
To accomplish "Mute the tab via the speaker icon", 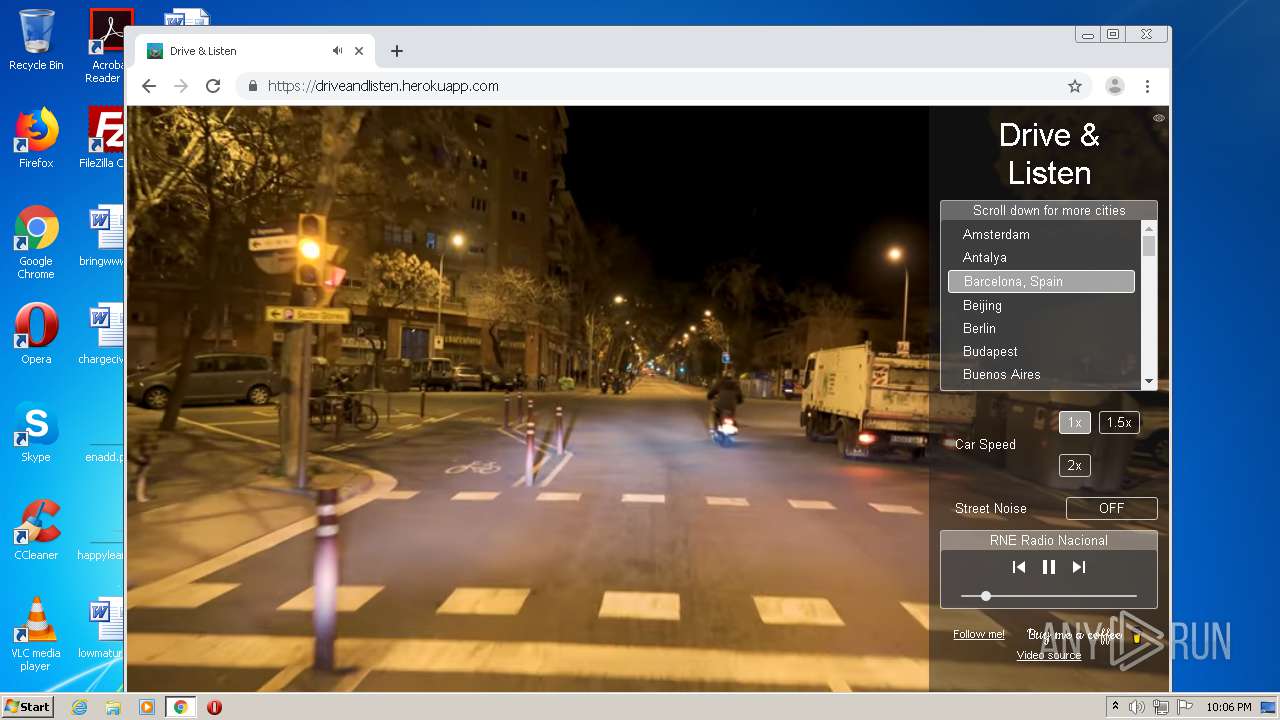I will click(338, 51).
